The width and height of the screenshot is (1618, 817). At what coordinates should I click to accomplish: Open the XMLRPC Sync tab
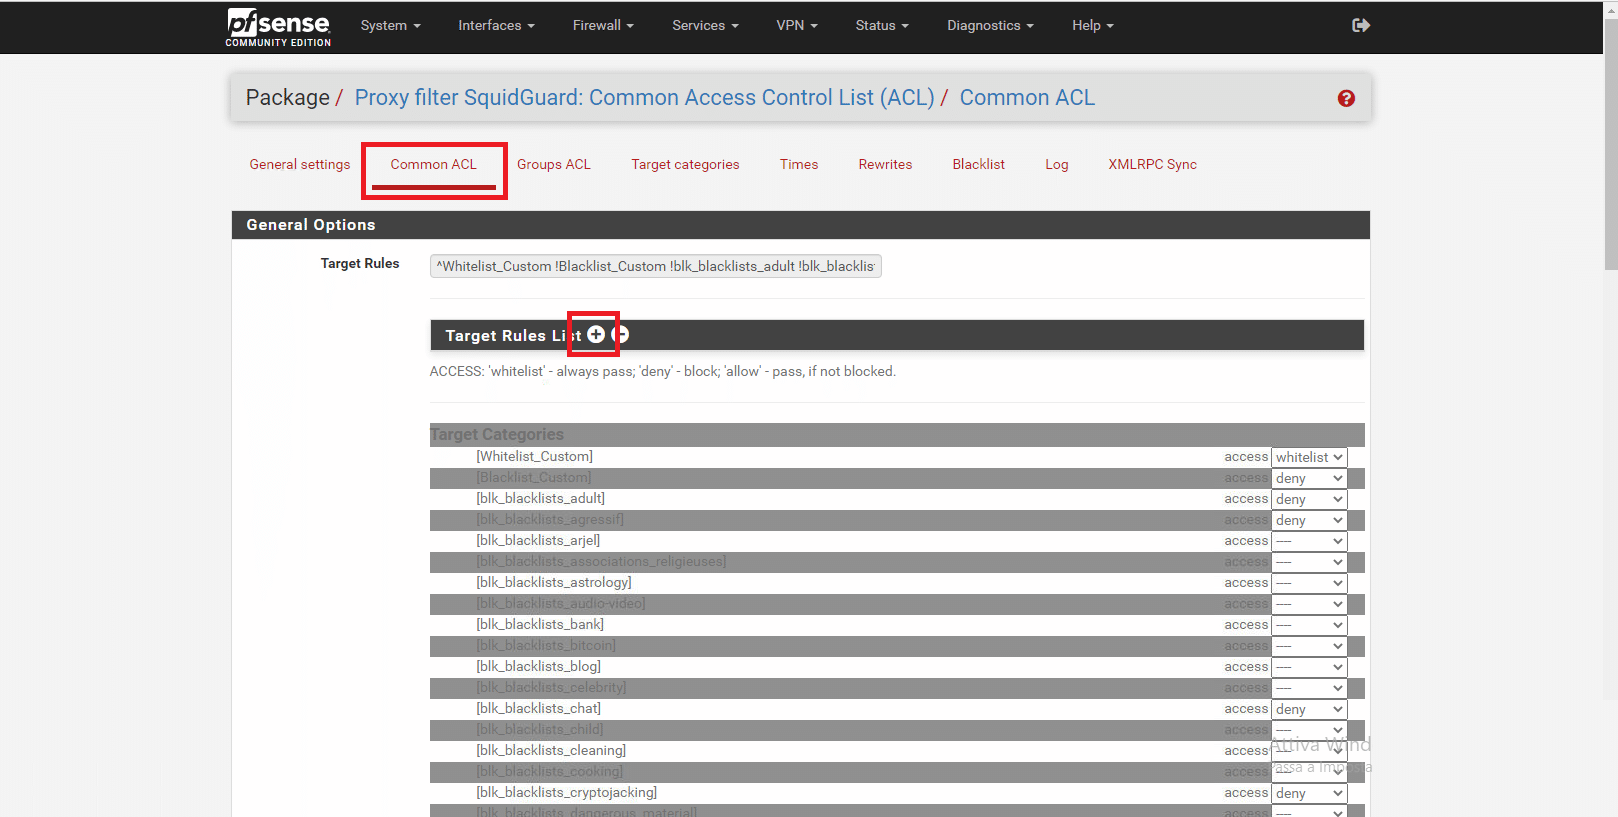(1152, 164)
